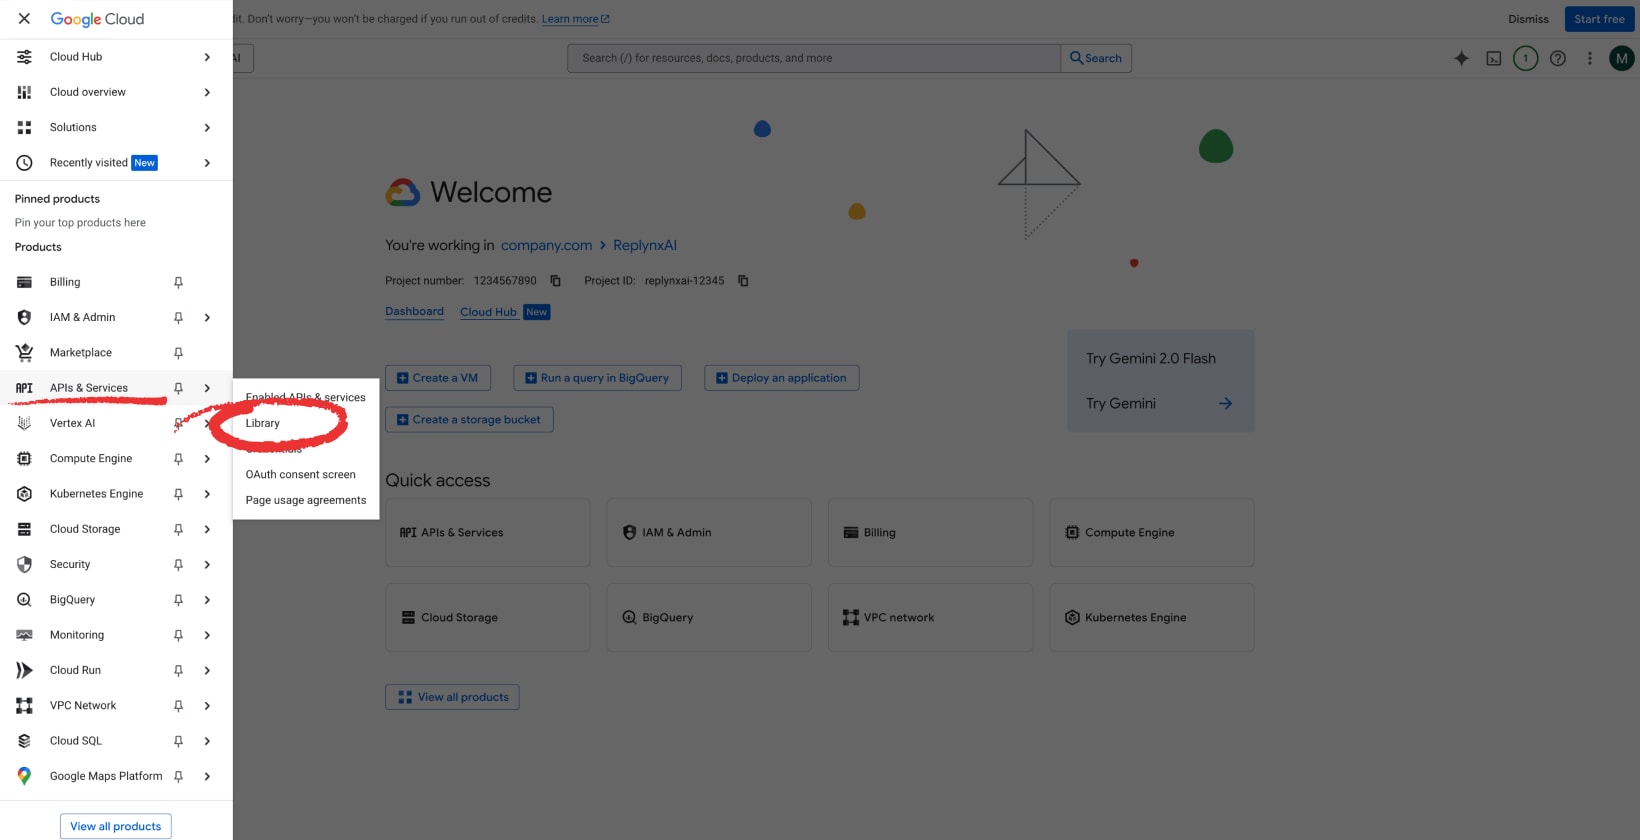The height and width of the screenshot is (840, 1640).
Task: Click the Search button in top bar
Action: click(1096, 58)
